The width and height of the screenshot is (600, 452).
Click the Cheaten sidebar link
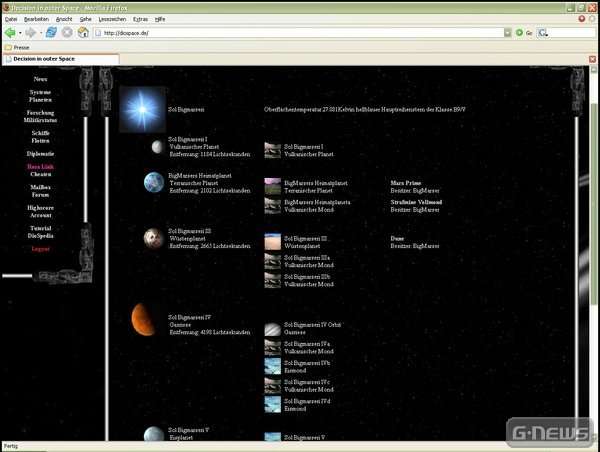click(x=40, y=174)
